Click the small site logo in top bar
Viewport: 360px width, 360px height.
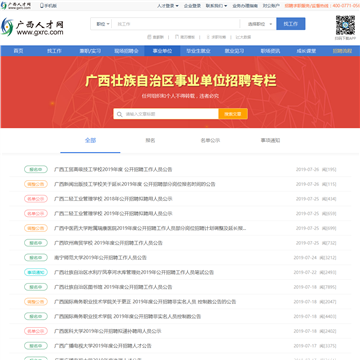point(16,6)
